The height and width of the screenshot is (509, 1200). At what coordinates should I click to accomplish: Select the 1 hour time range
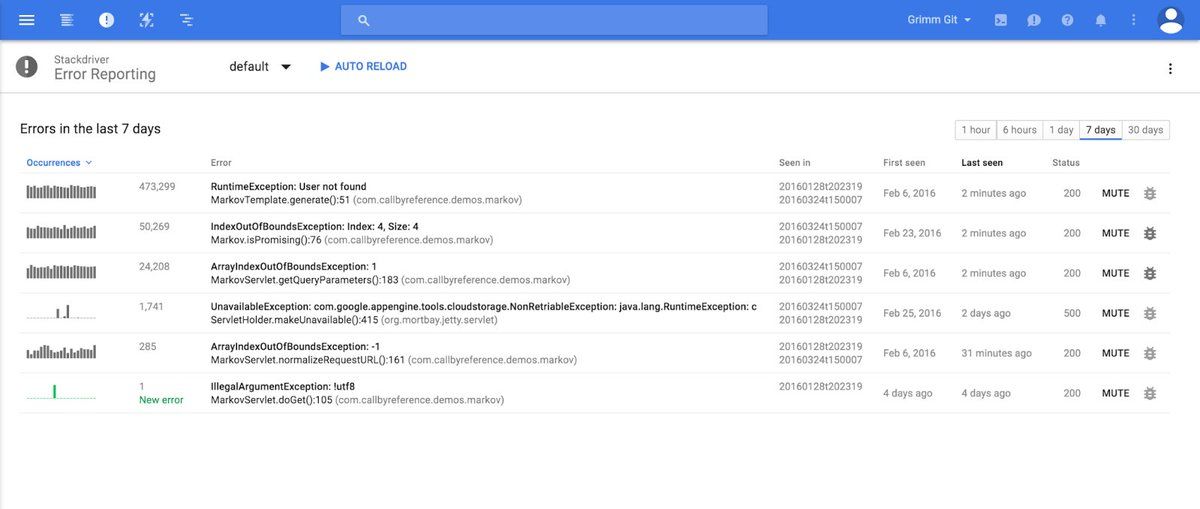click(975, 130)
